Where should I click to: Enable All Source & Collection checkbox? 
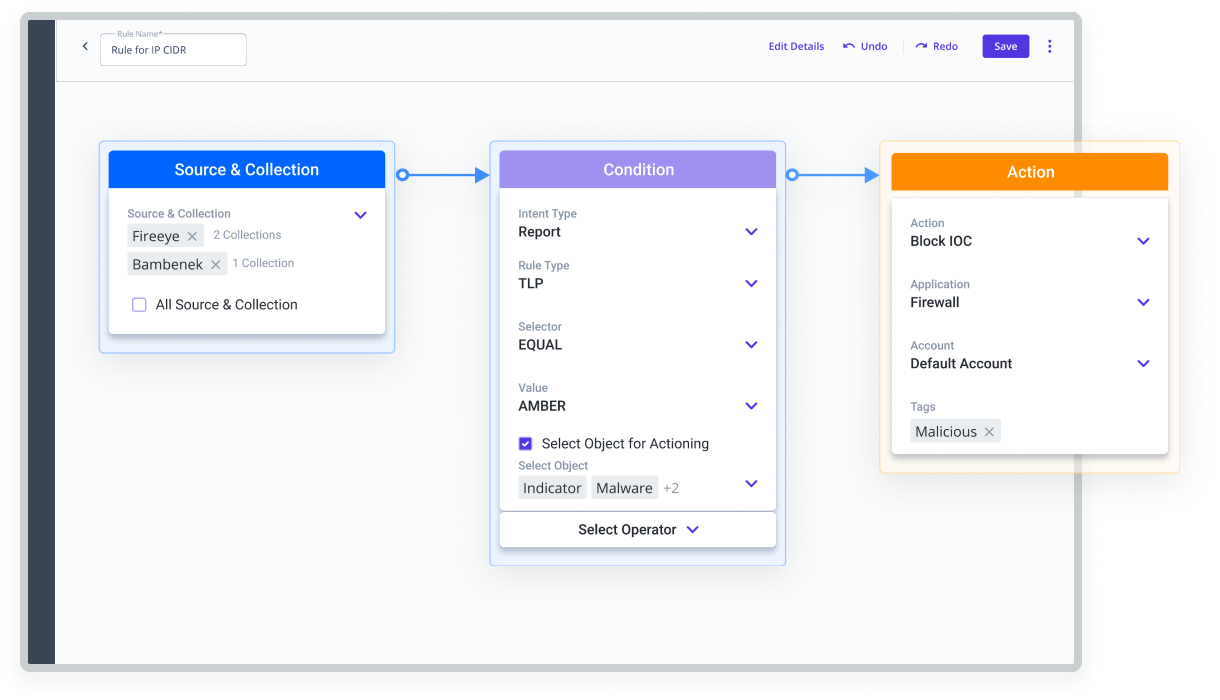pyautogui.click(x=140, y=305)
